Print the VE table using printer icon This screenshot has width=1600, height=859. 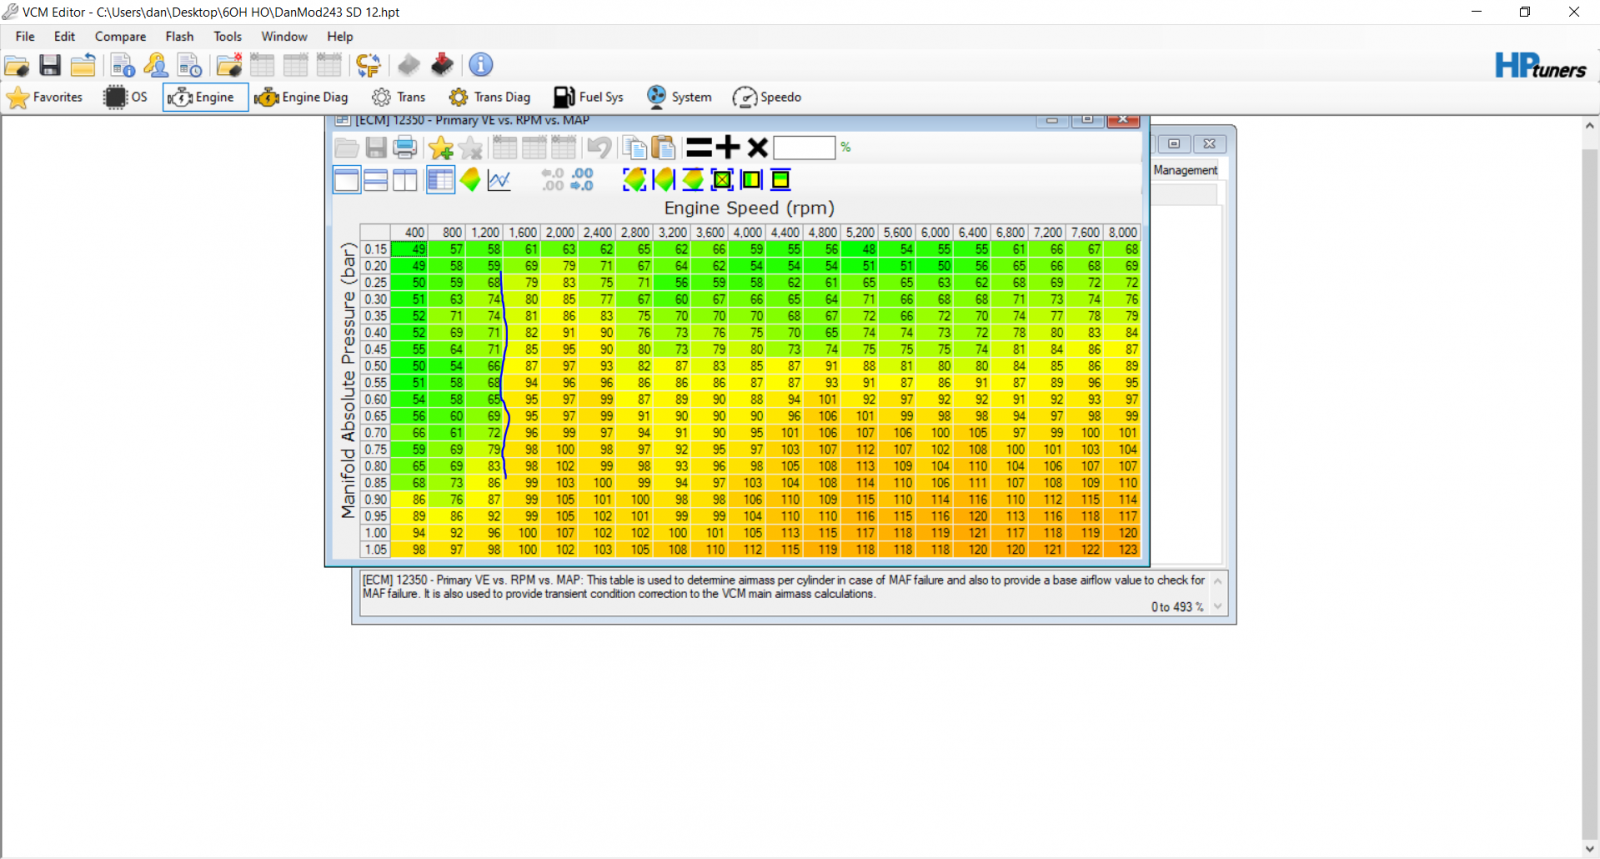pos(405,148)
